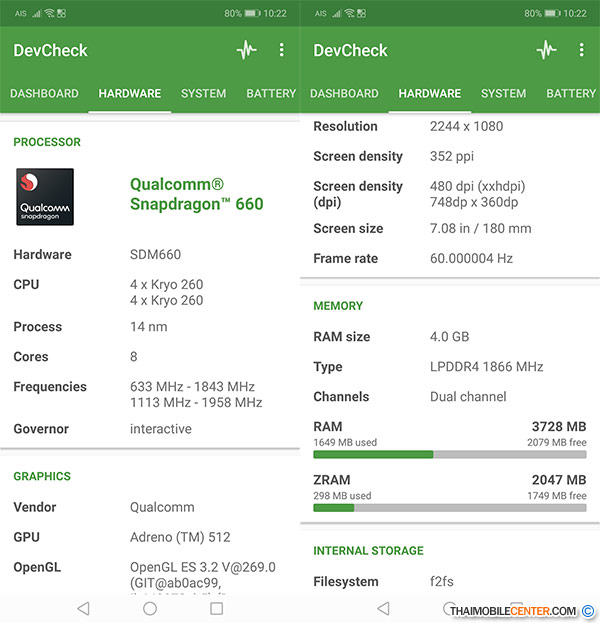Viewport: 600px width, 623px height.
Task: Tap the battery status icon in left screen
Action: click(252, 14)
